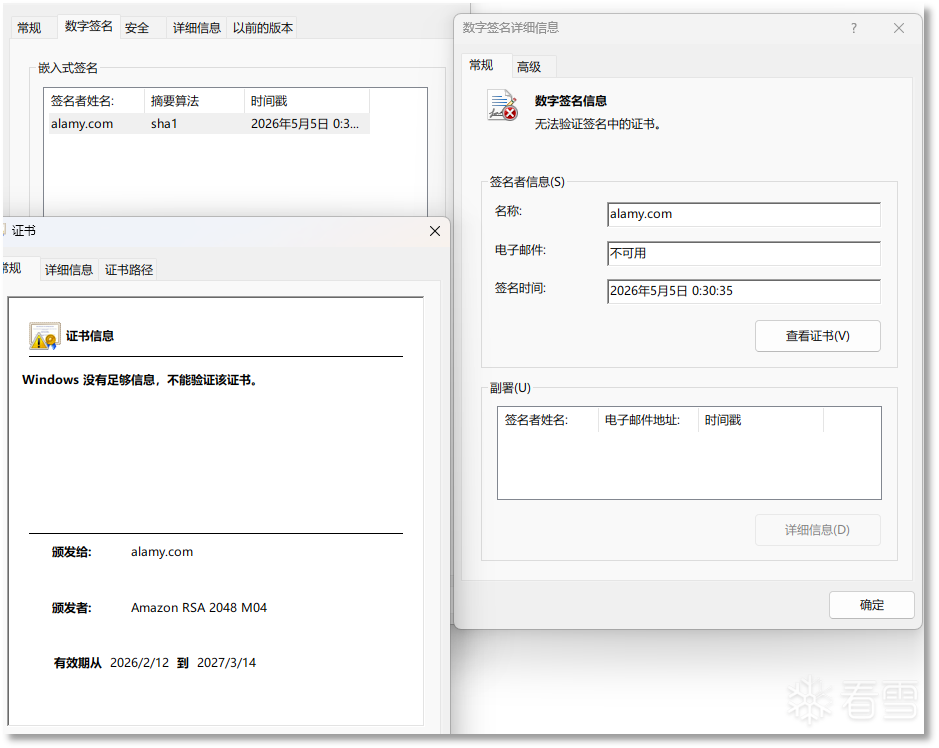Click the 名称 field showing alamy.com

pos(743,214)
